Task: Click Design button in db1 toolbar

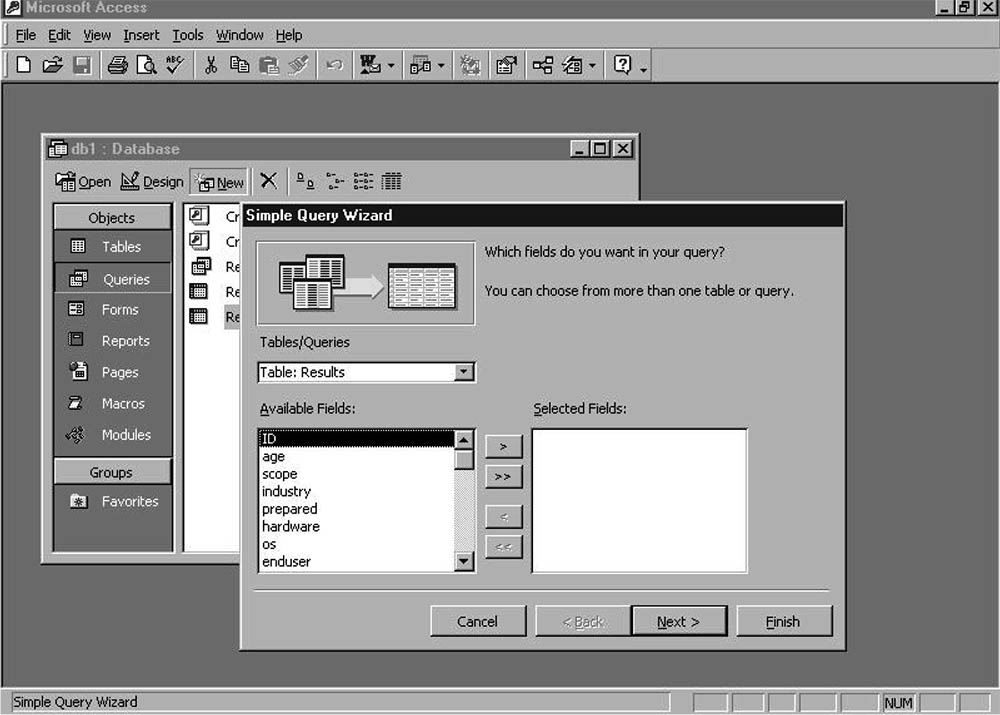Action: 152,182
